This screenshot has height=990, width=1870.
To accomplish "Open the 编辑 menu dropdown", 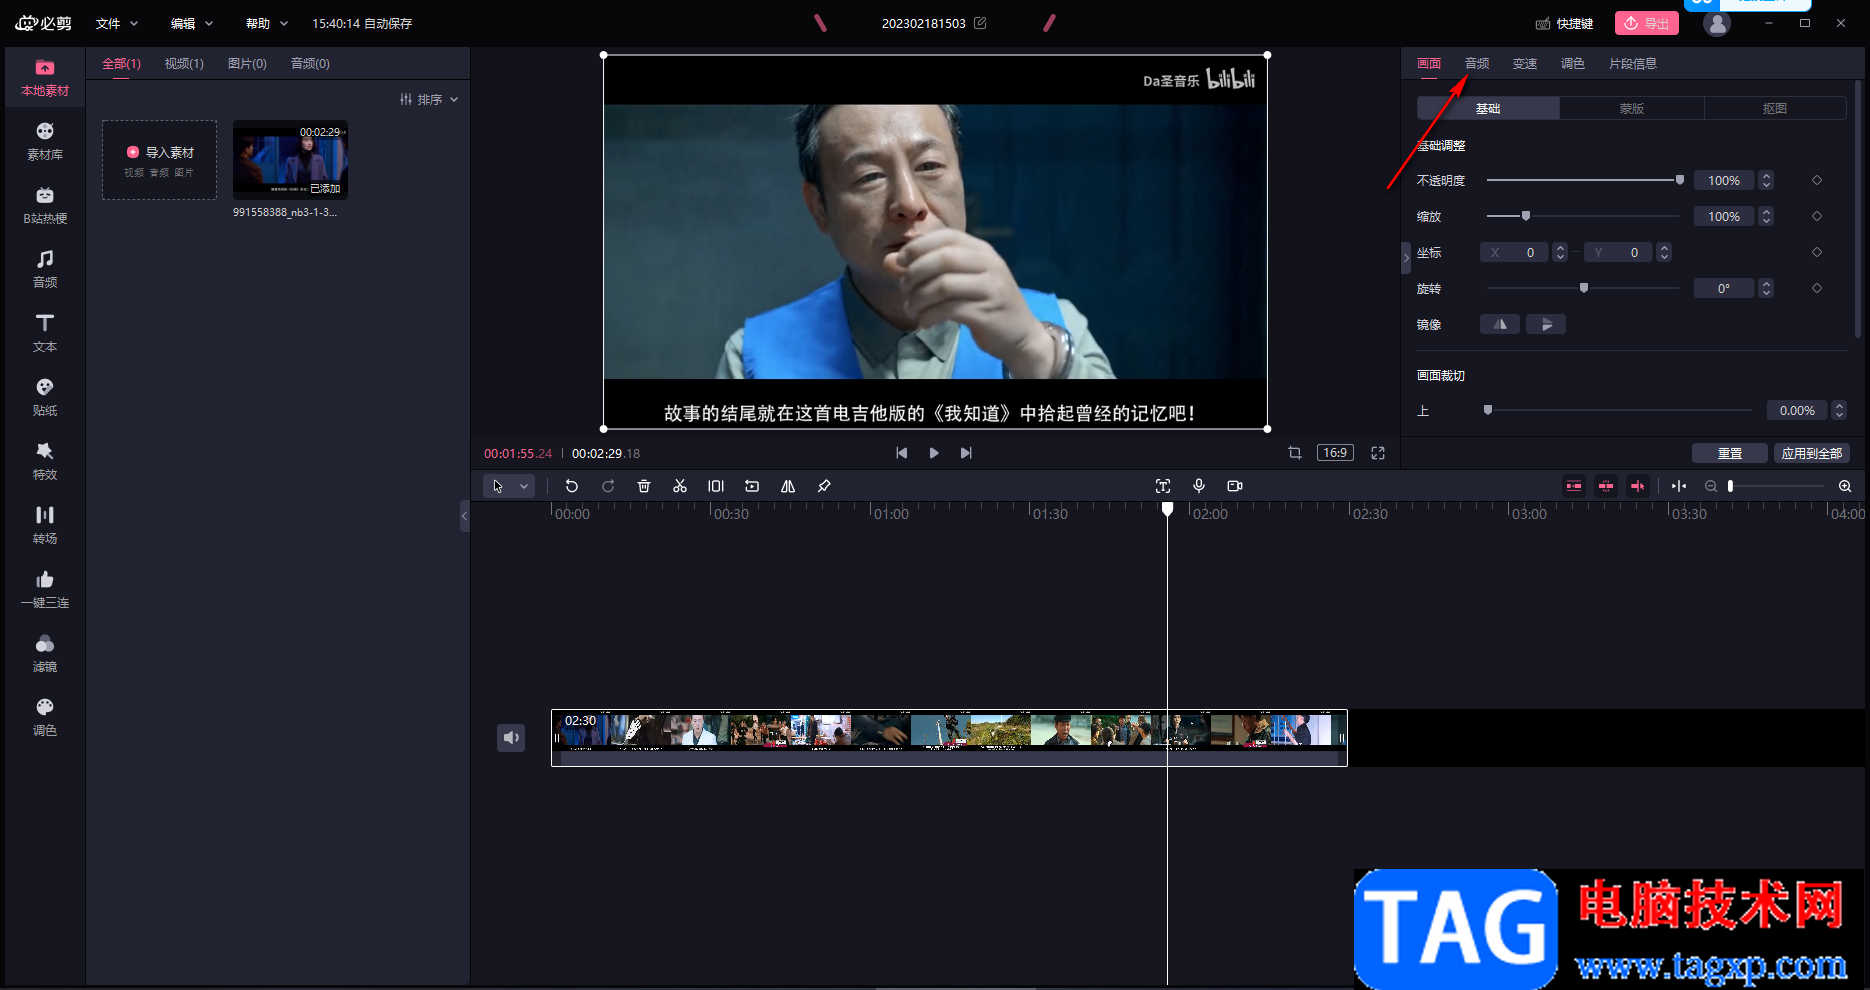I will (x=192, y=23).
